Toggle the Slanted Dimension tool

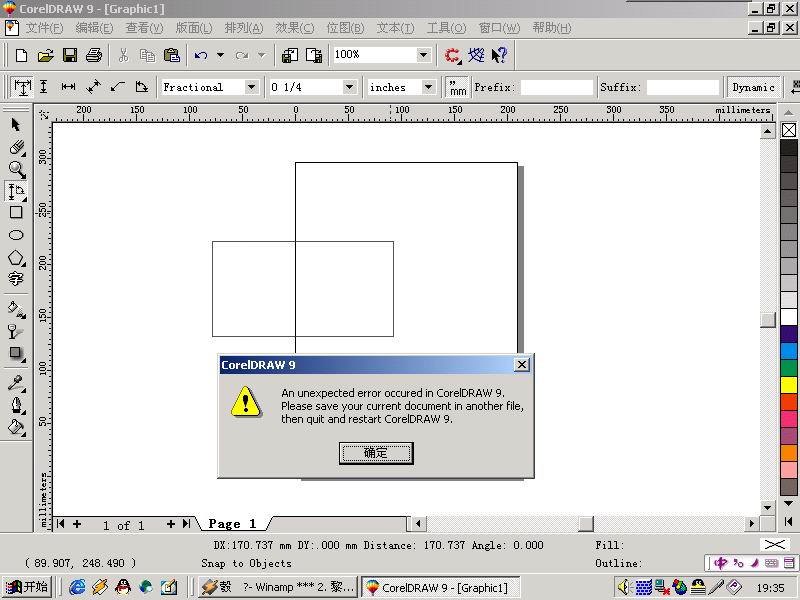click(x=93, y=87)
